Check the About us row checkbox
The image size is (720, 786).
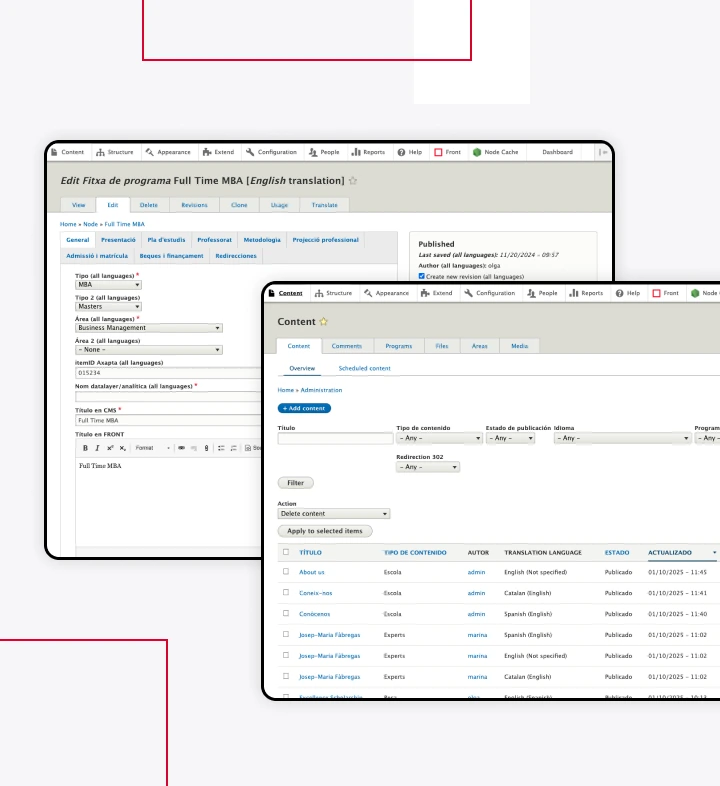[x=286, y=571]
